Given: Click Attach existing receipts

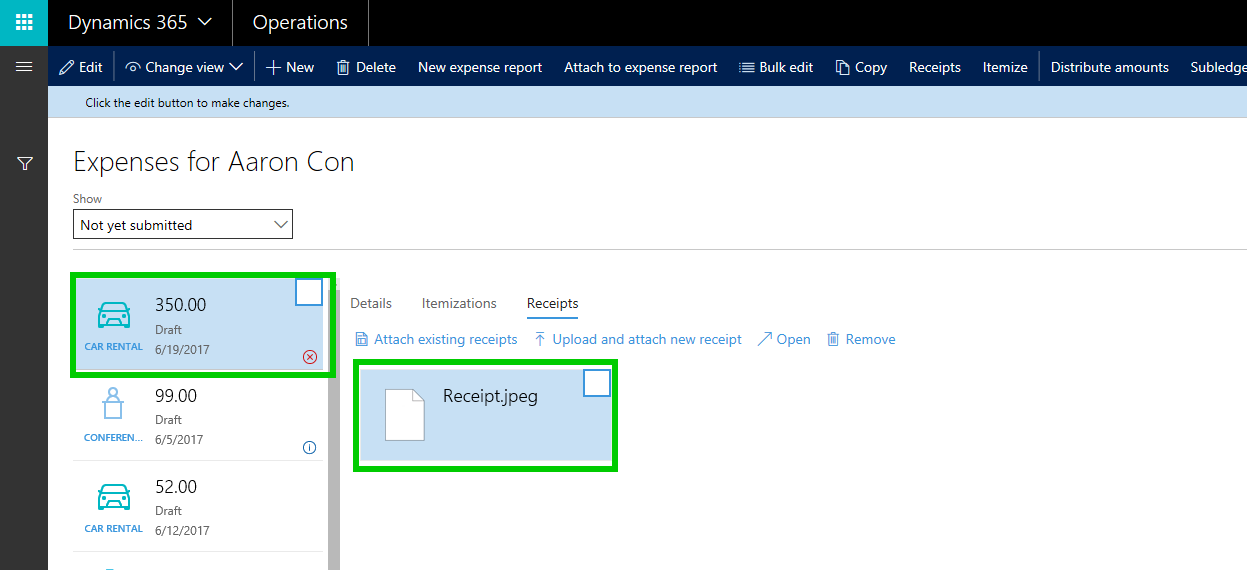Looking at the screenshot, I should (x=437, y=339).
